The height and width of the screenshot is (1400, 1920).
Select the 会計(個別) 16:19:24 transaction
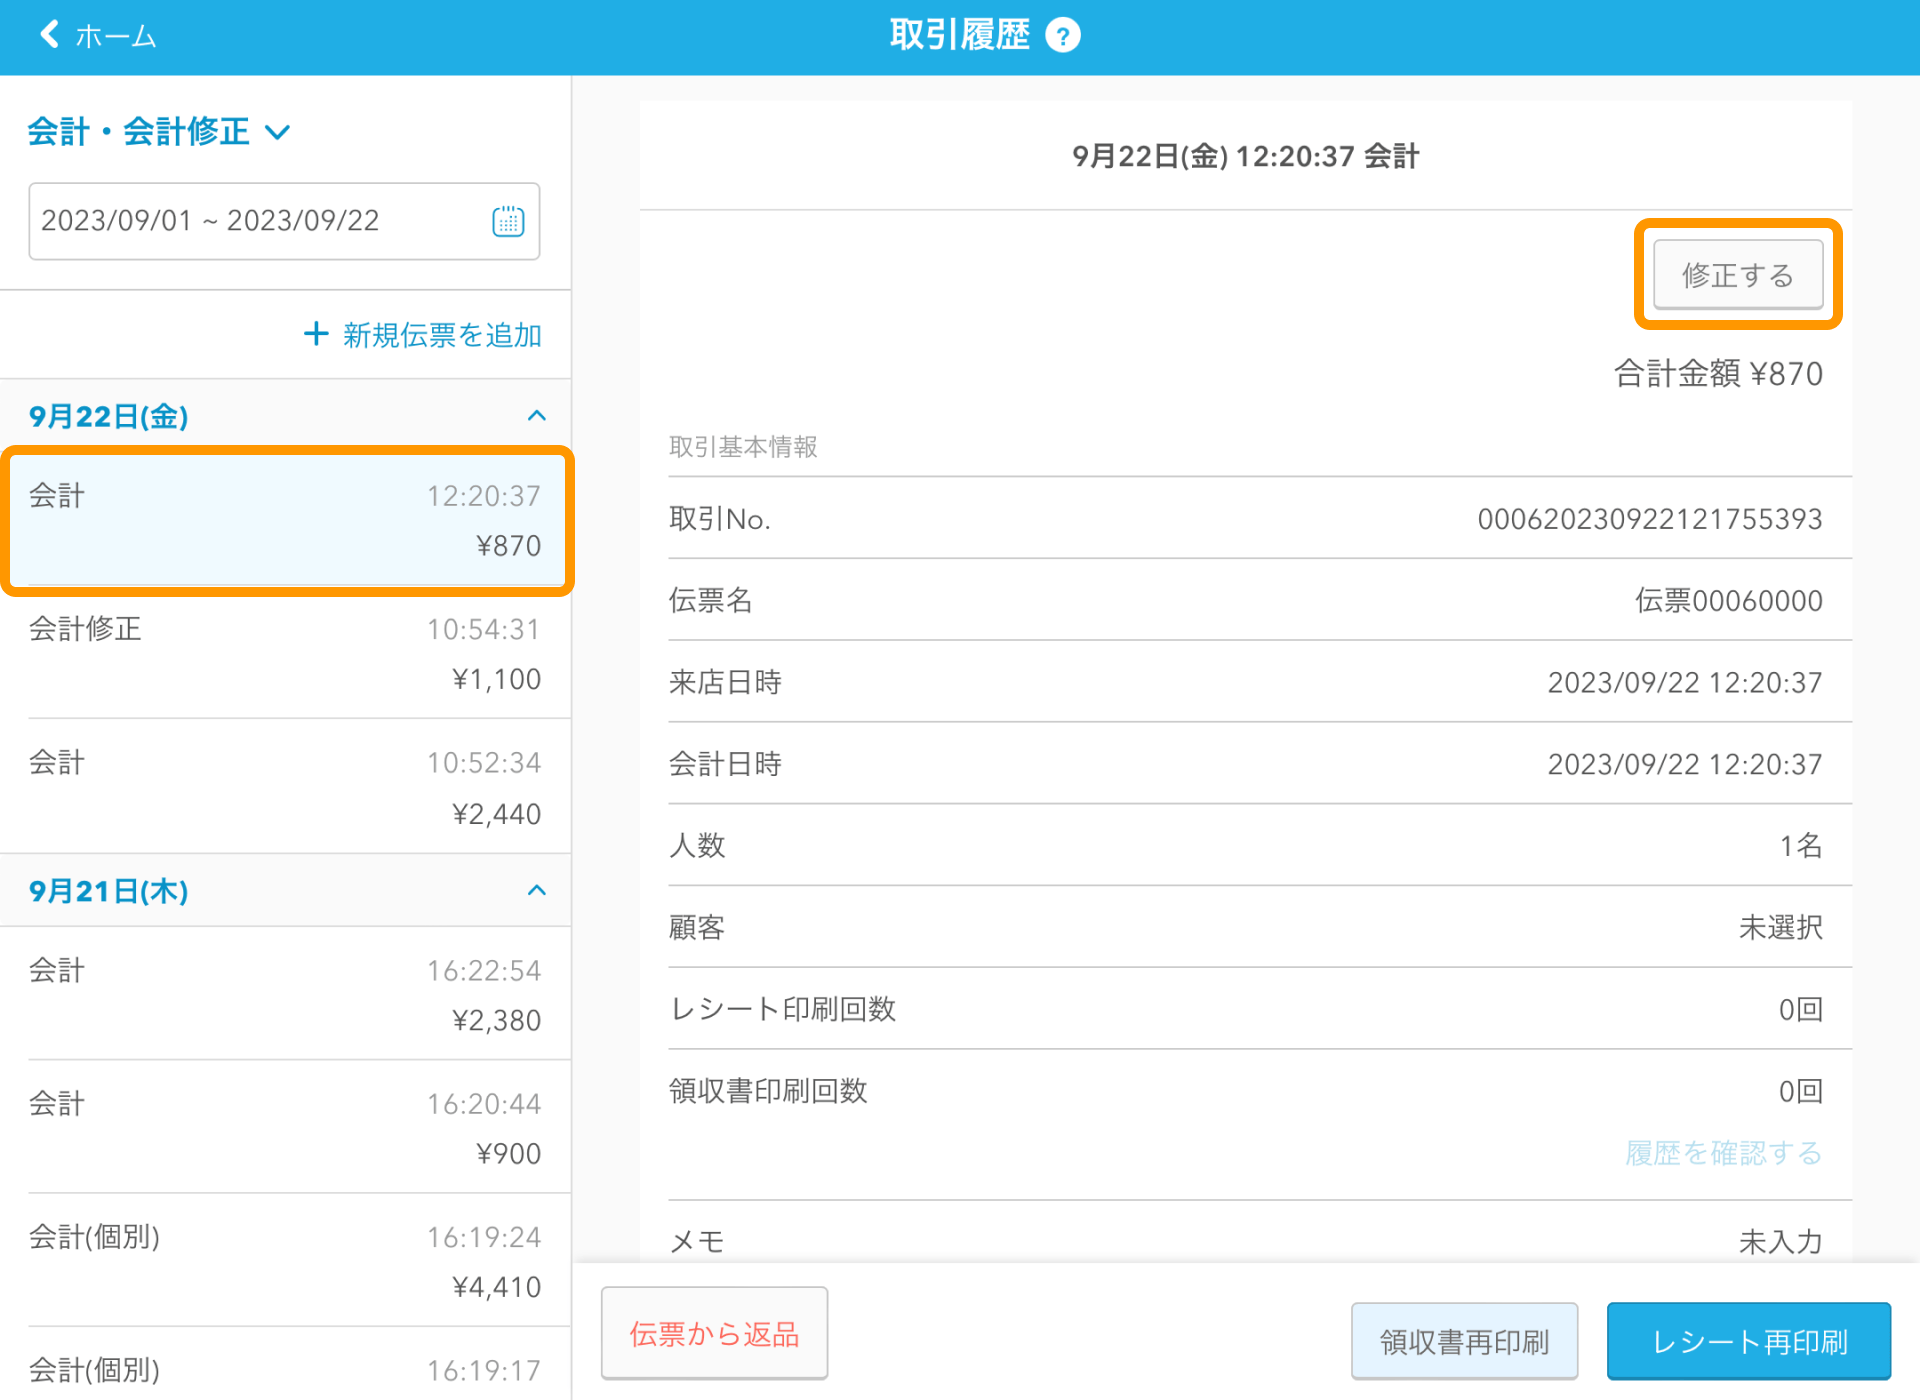pyautogui.click(x=285, y=1261)
